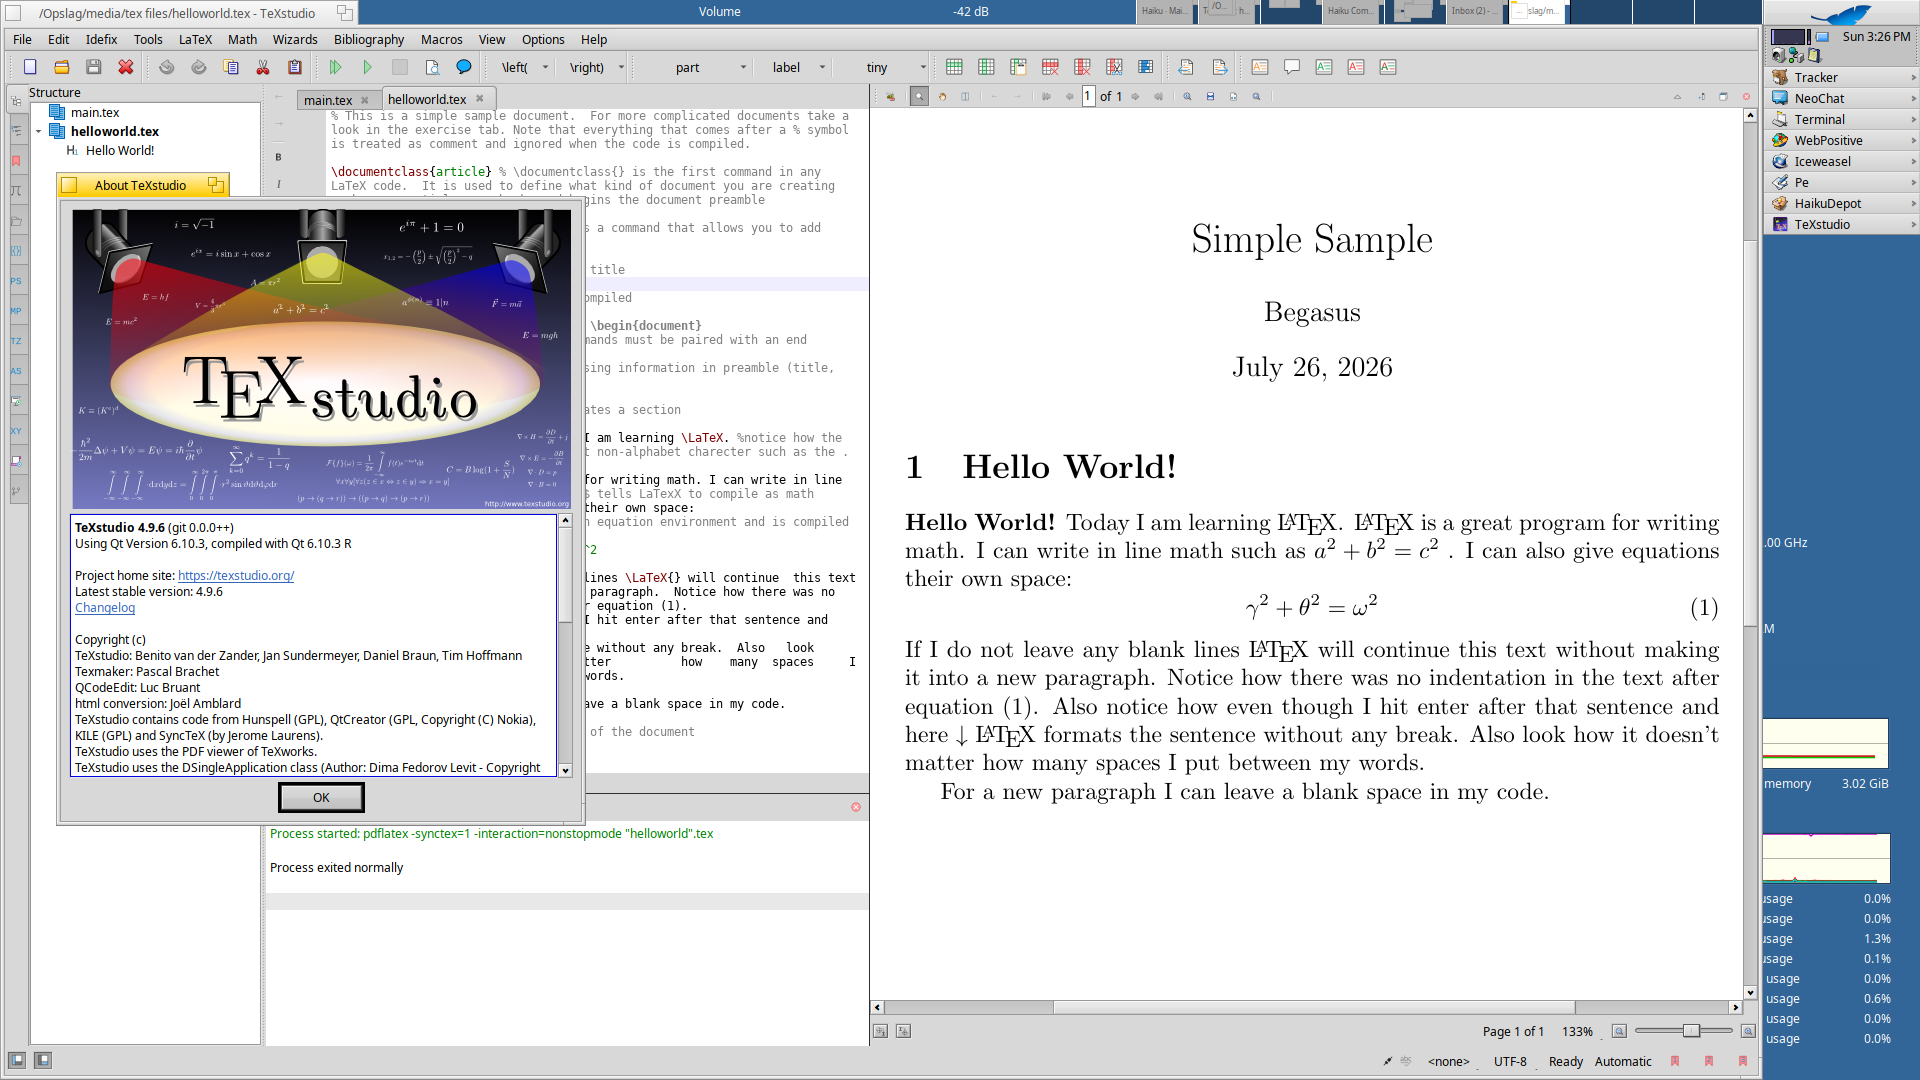
Task: Undo the last edit
Action: point(167,67)
